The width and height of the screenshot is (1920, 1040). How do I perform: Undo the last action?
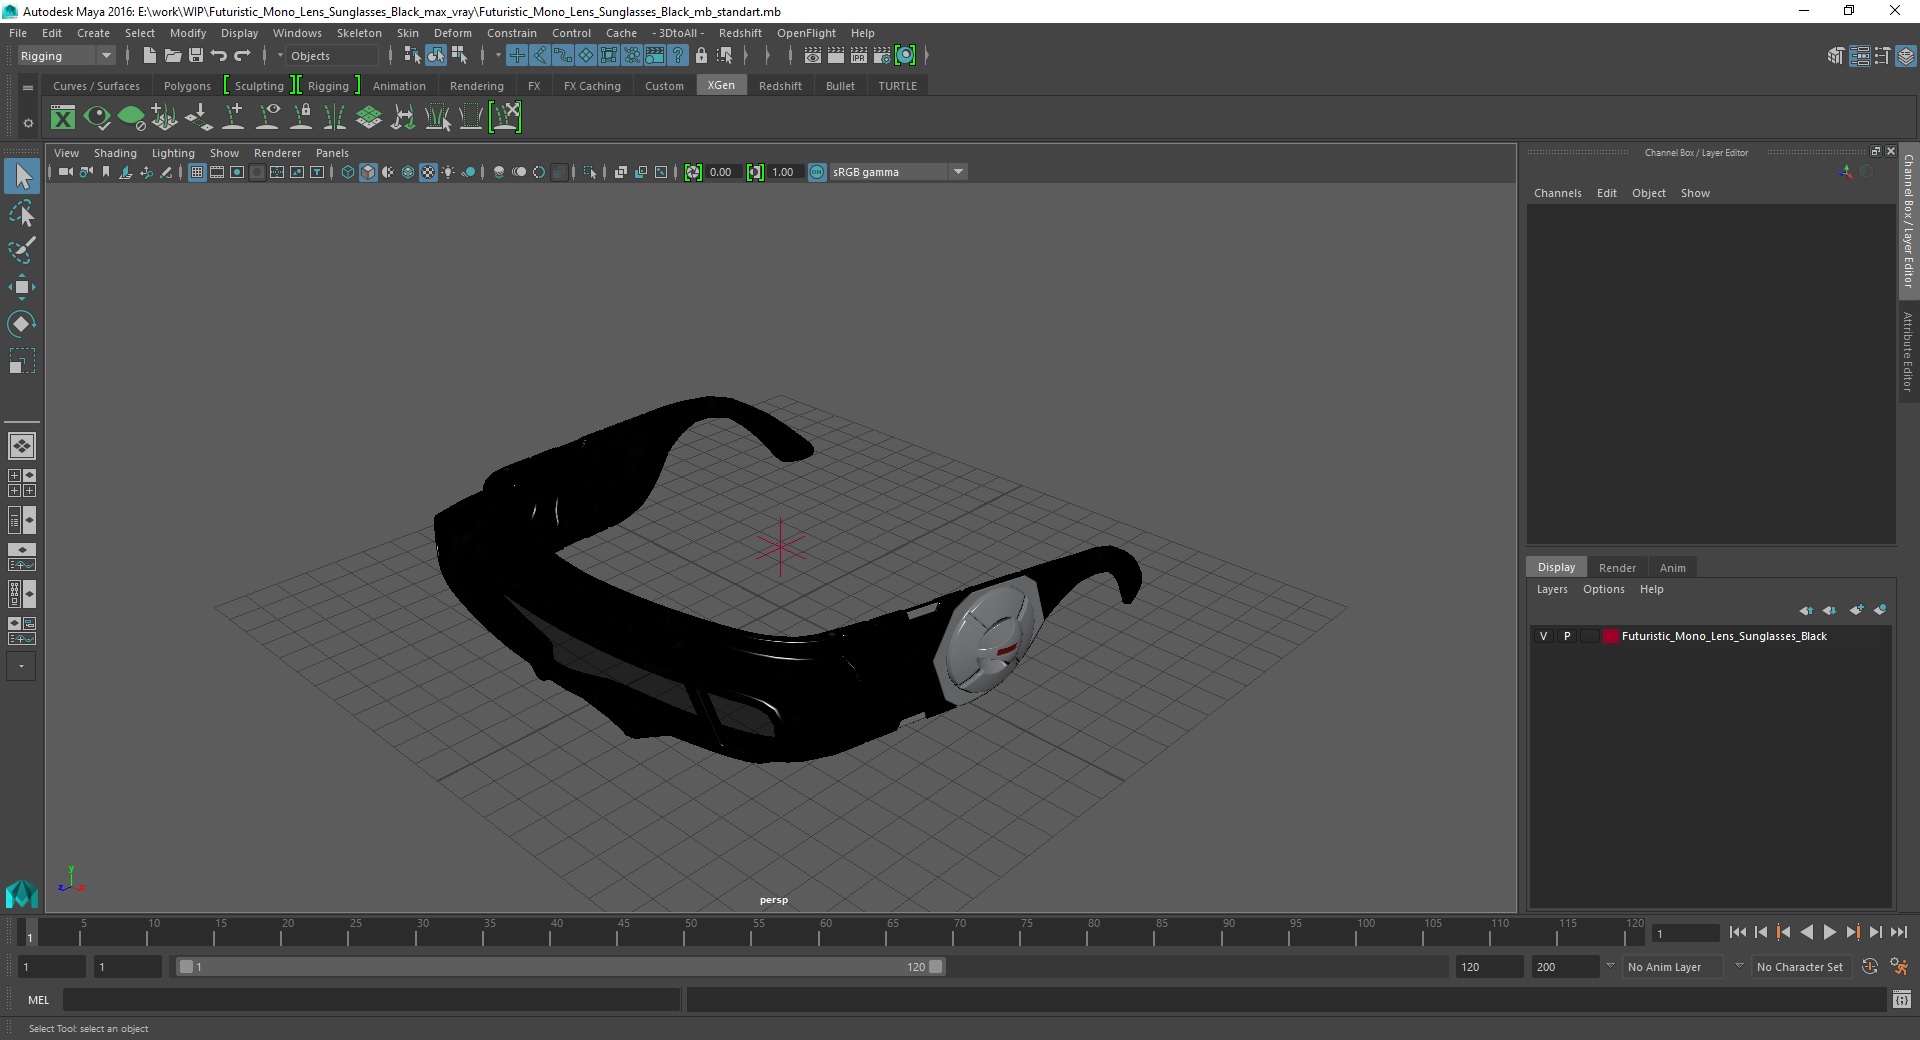click(219, 56)
